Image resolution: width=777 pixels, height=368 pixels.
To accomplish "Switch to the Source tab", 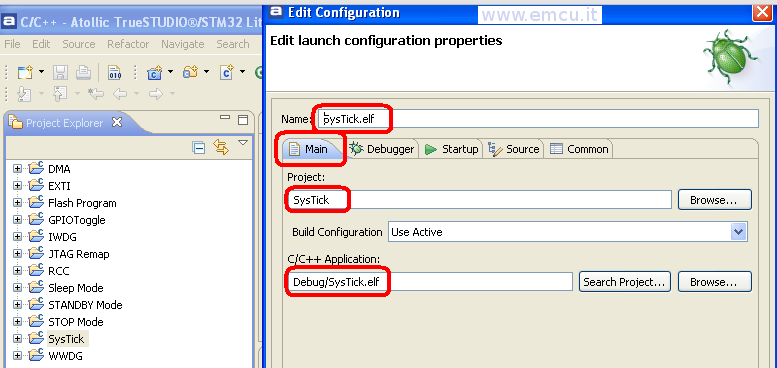I will pyautogui.click(x=514, y=149).
